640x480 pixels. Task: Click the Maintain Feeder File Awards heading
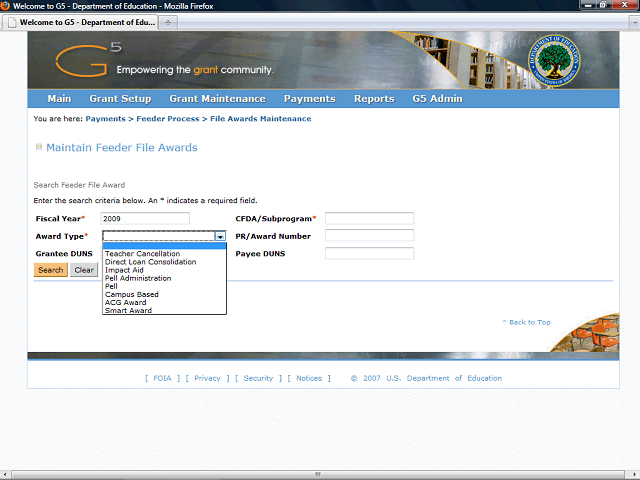[x=122, y=147]
